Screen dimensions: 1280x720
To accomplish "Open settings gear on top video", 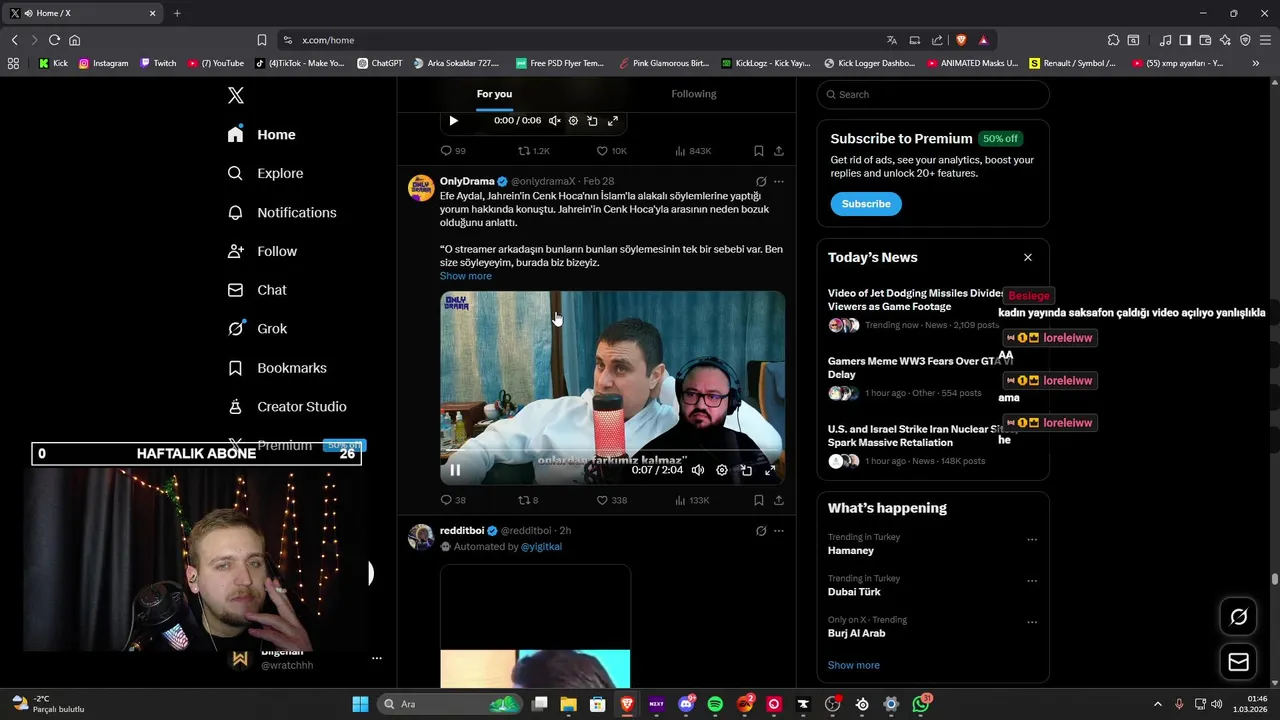I will coord(573,121).
